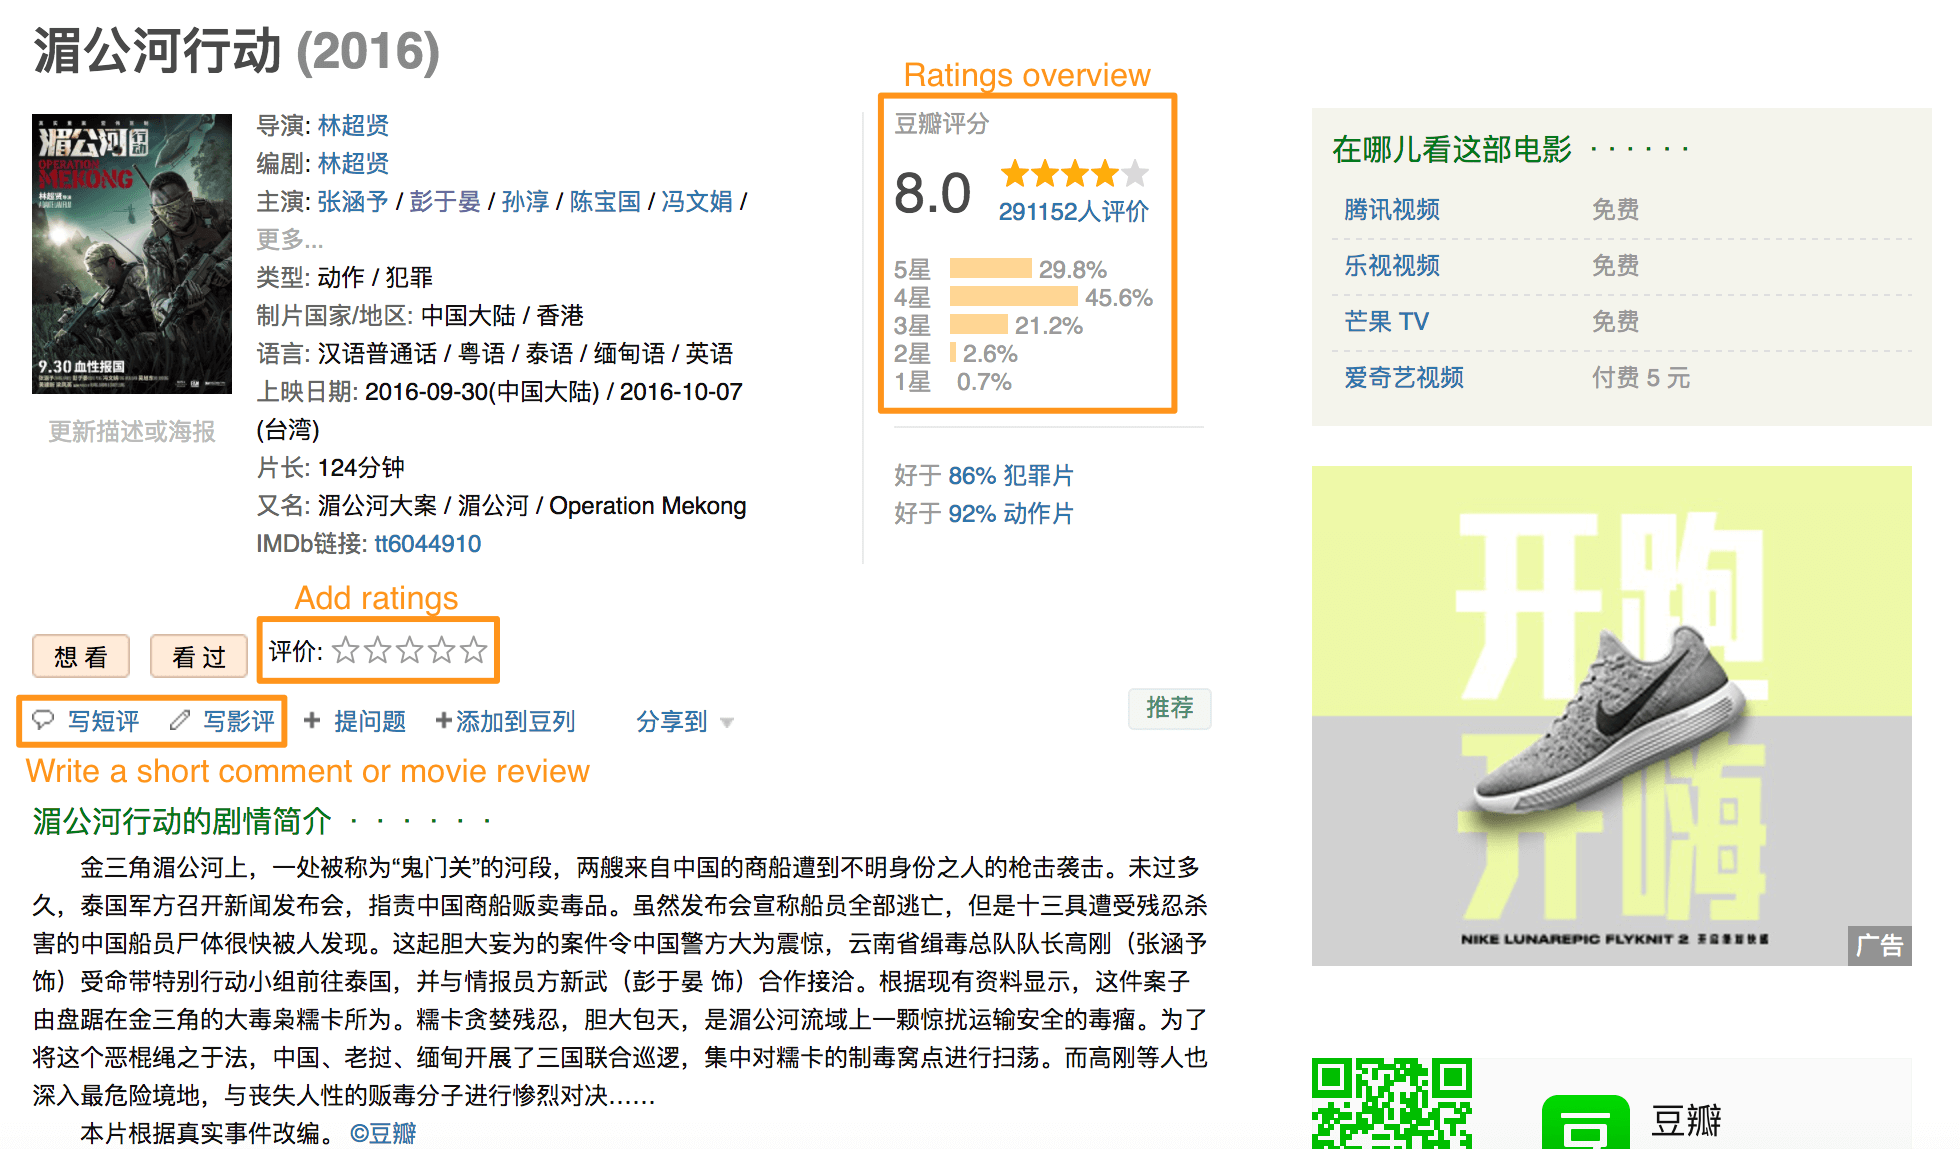
Task: Open actor 冯文娟 page
Action: click(697, 201)
